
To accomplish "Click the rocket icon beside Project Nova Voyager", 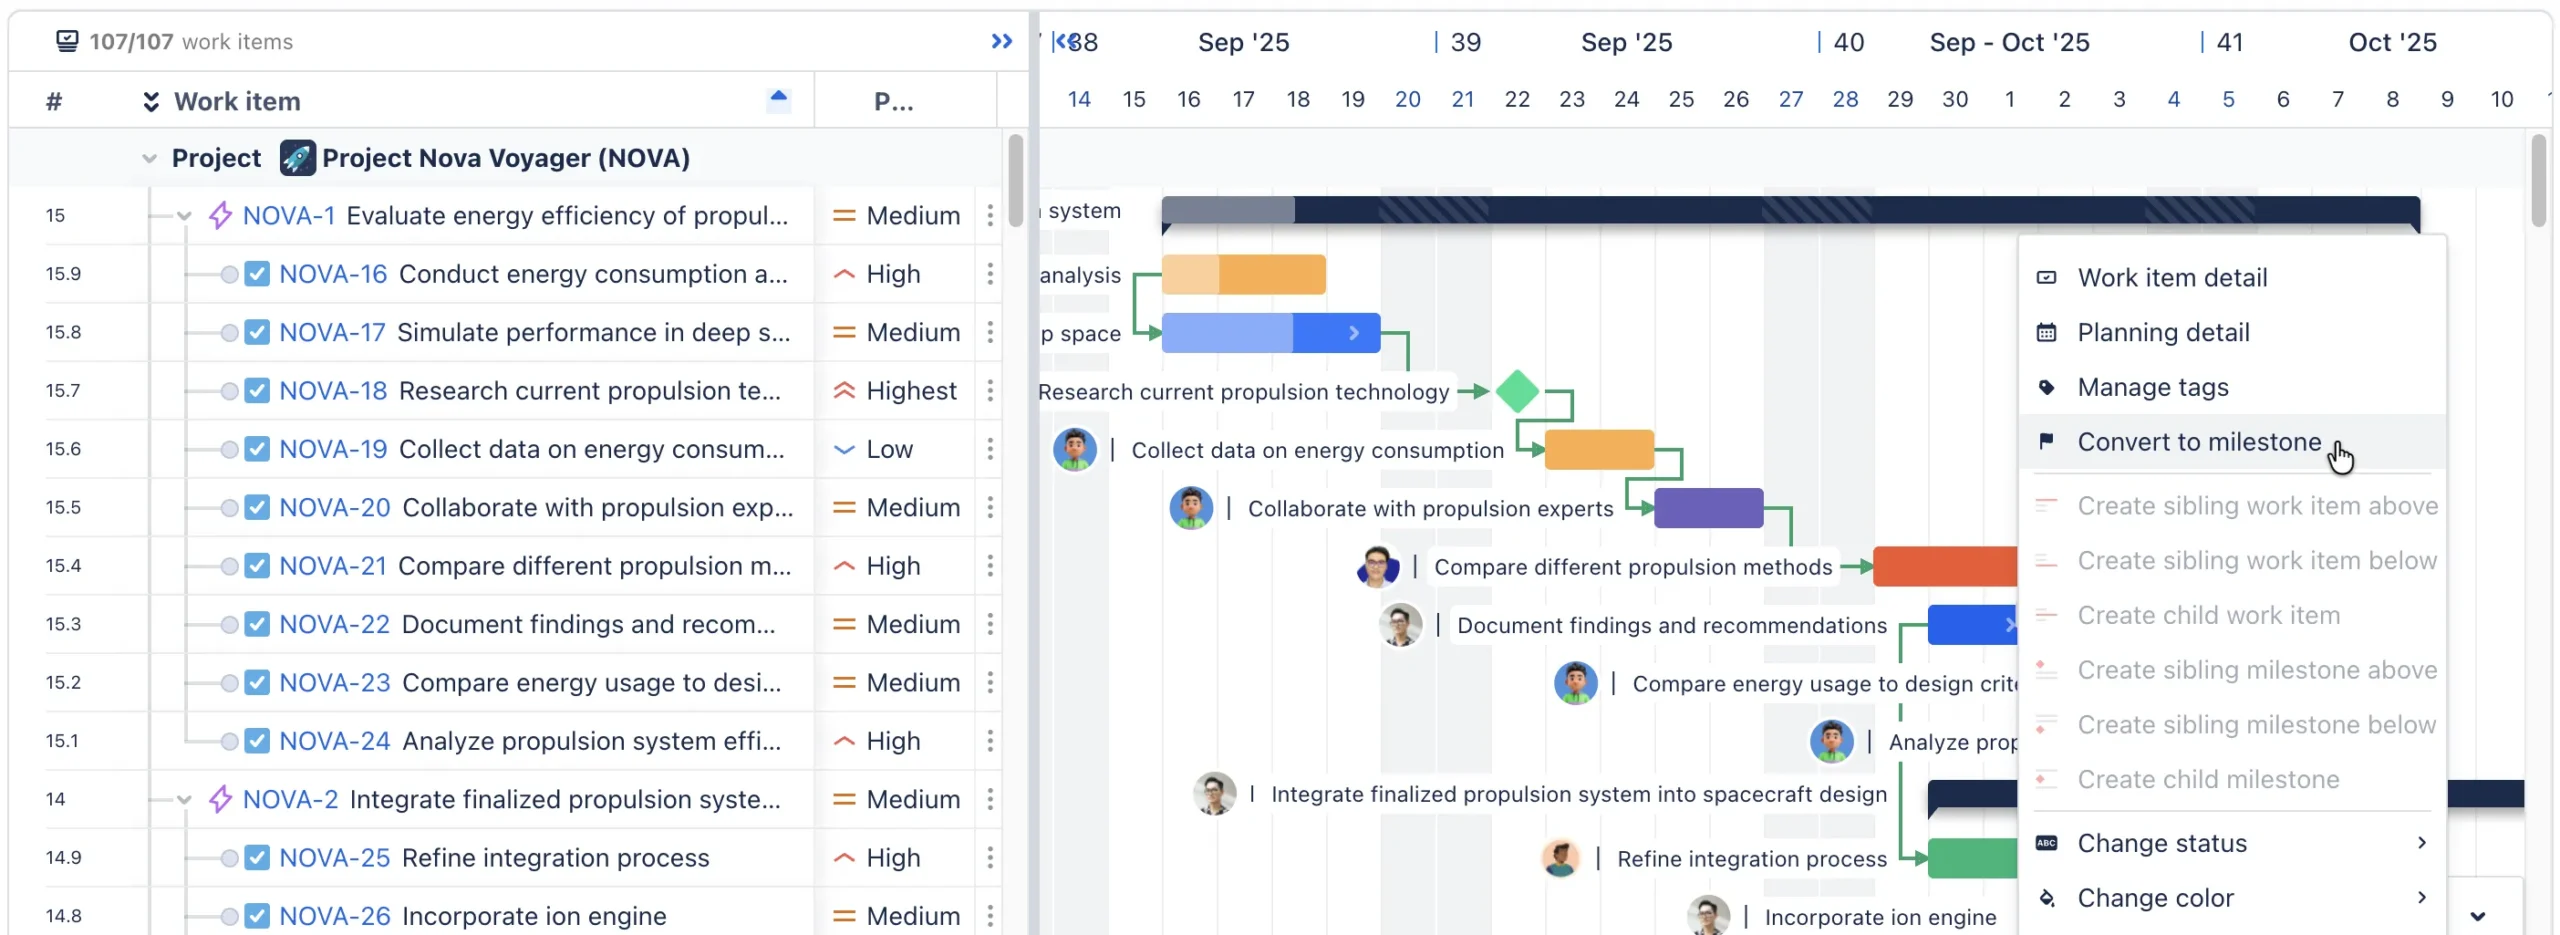I will point(297,157).
